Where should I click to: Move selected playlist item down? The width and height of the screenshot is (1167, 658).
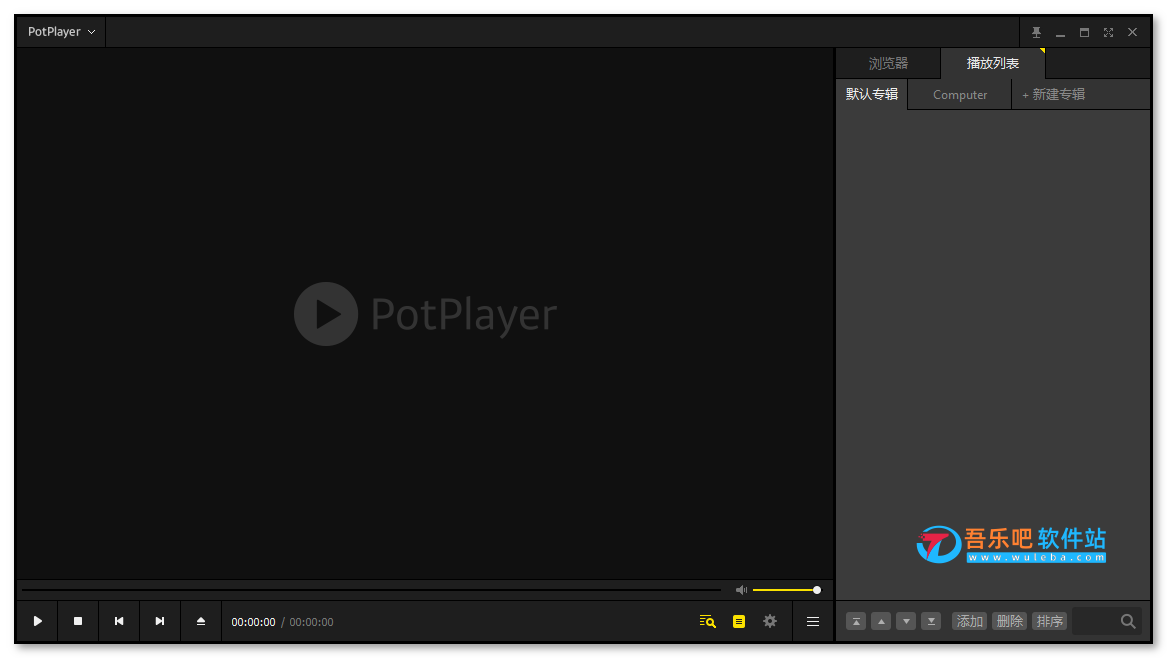click(x=906, y=622)
